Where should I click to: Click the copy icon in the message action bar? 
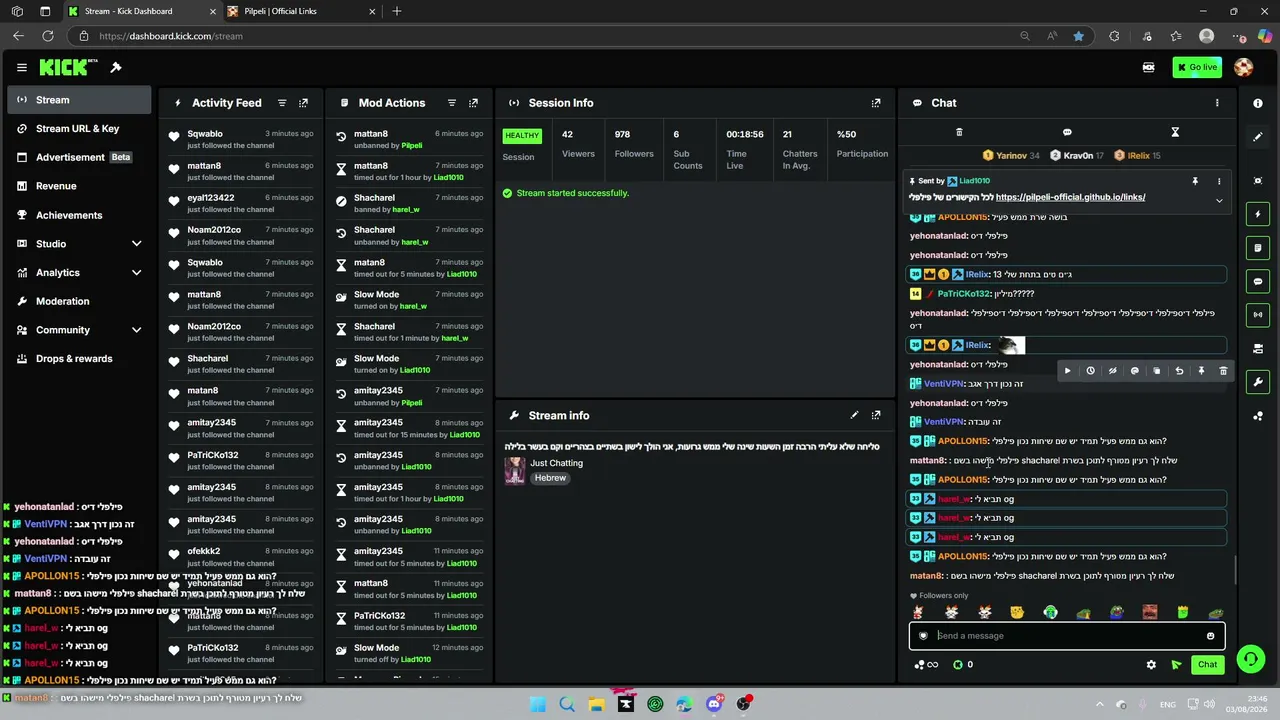1157,371
